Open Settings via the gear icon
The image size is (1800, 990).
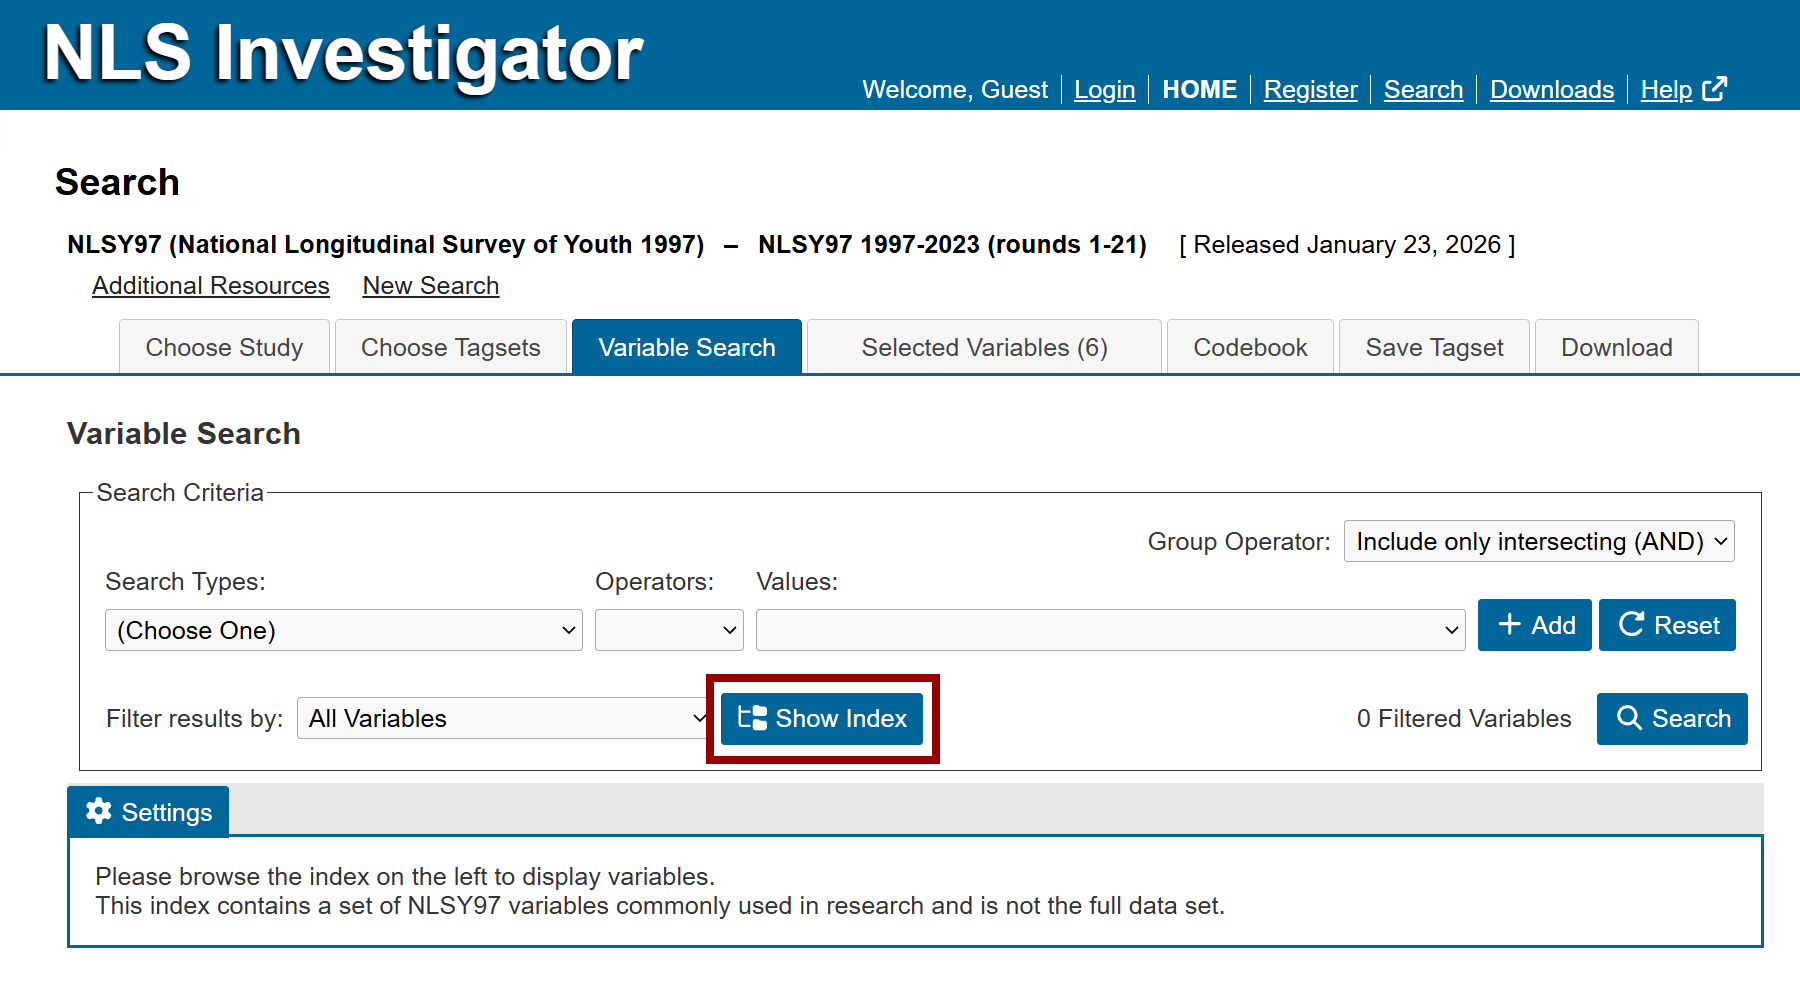click(99, 811)
